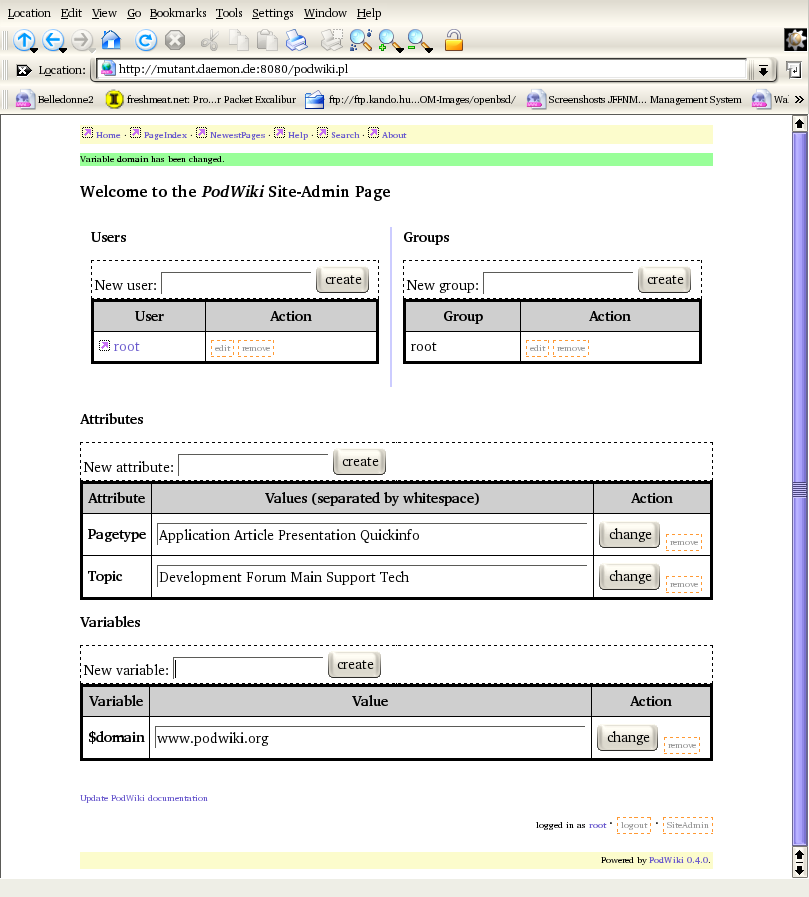Click the scrollbar up arrow at top

coord(799,123)
